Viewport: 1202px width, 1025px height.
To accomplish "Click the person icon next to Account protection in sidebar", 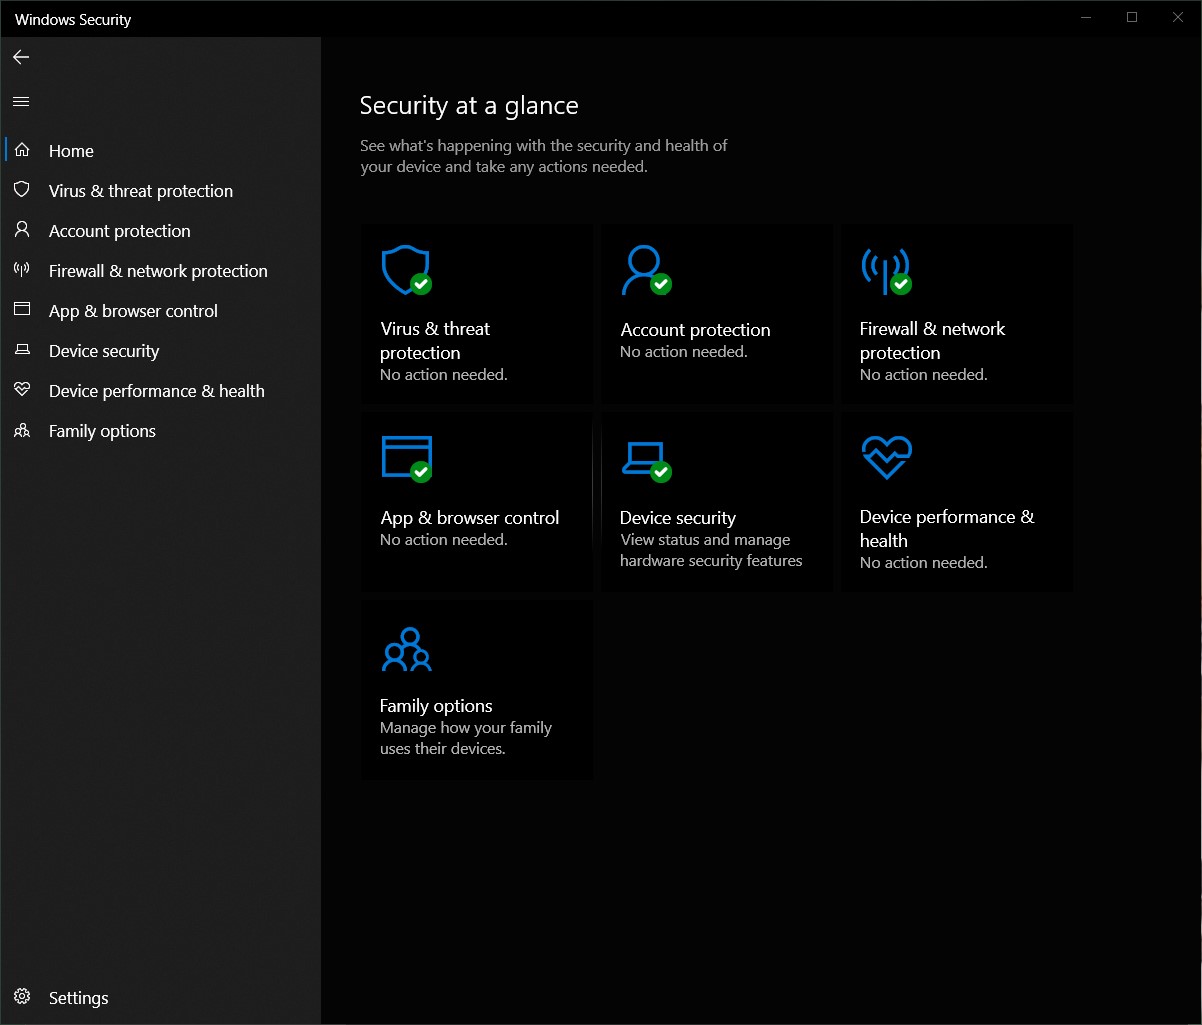I will 22,230.
